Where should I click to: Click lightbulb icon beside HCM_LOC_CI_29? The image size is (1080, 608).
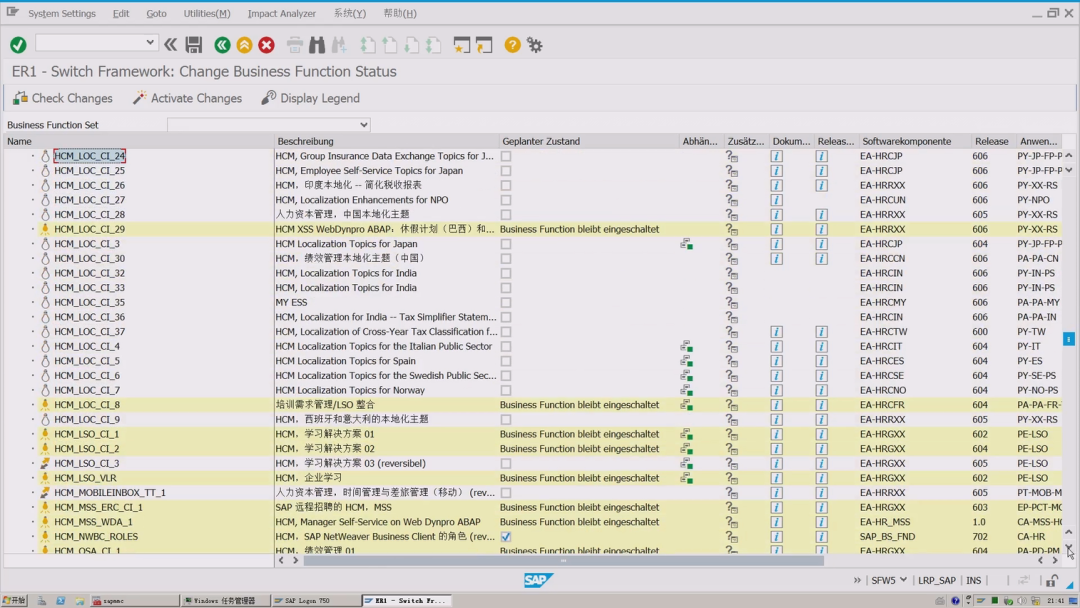coord(45,229)
